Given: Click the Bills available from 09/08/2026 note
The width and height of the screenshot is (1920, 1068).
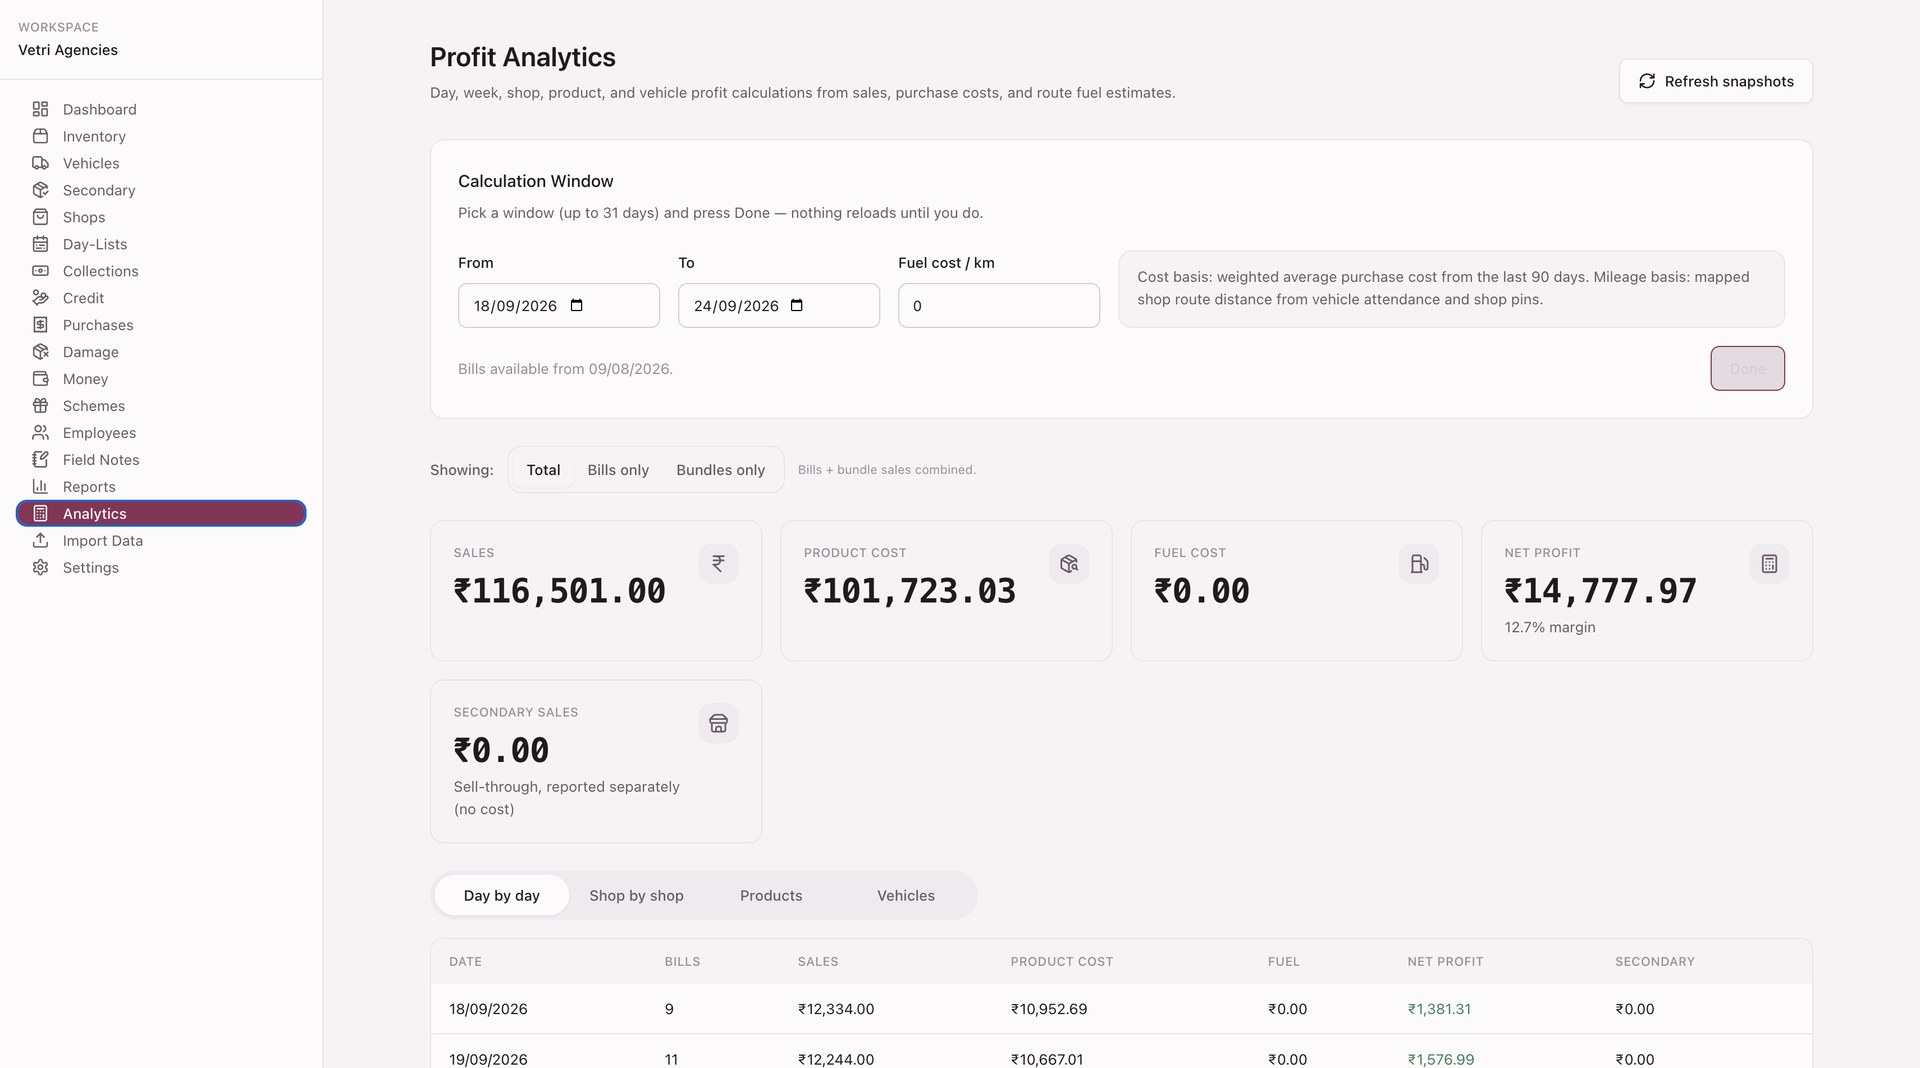Looking at the screenshot, I should [x=565, y=369].
